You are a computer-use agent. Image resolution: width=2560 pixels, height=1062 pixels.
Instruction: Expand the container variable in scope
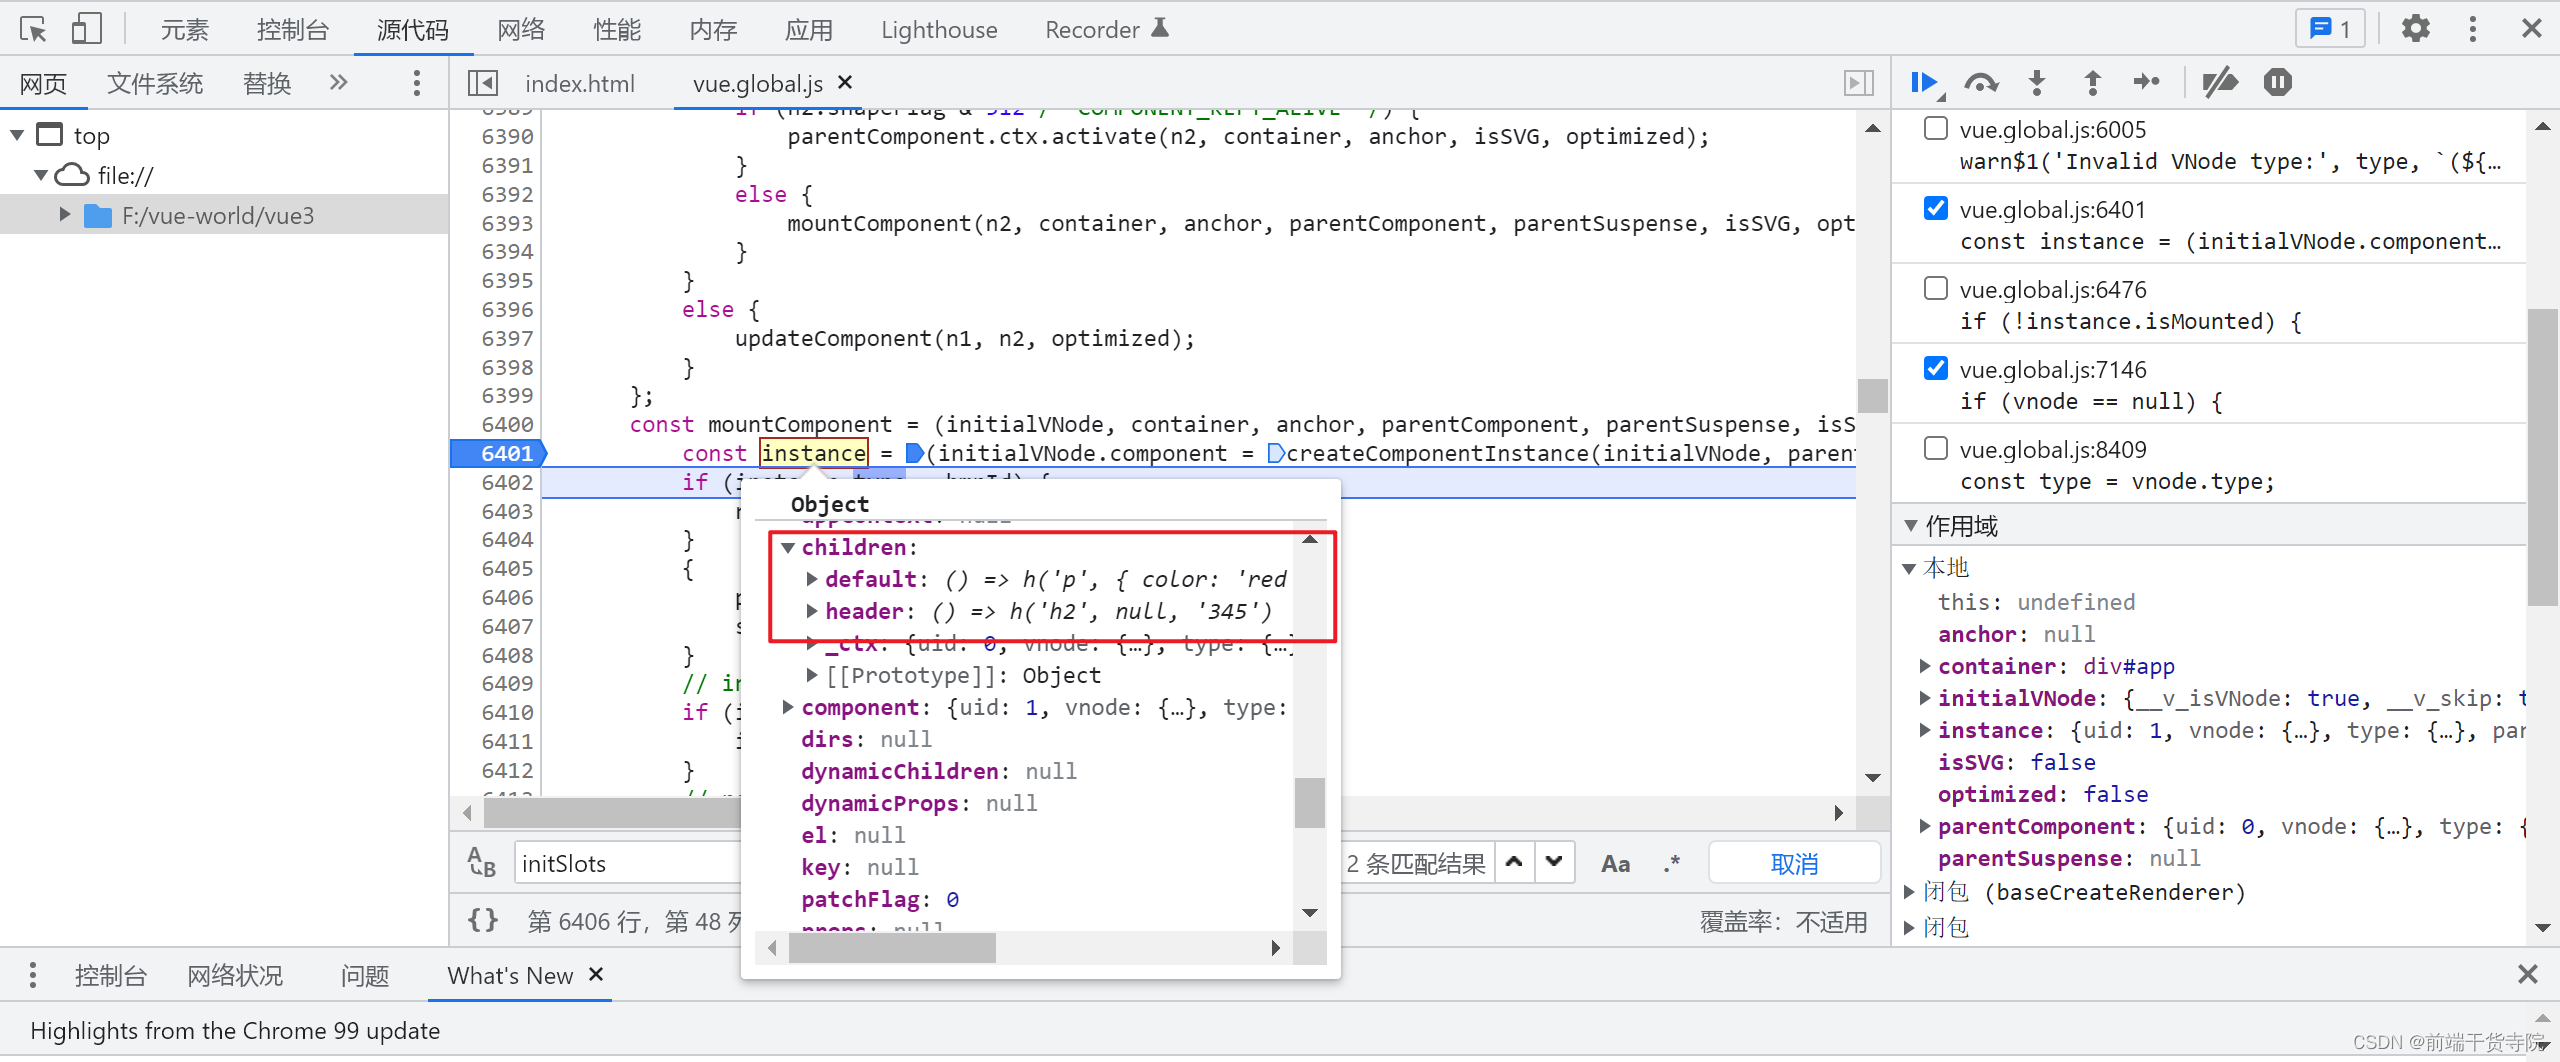1925,666
